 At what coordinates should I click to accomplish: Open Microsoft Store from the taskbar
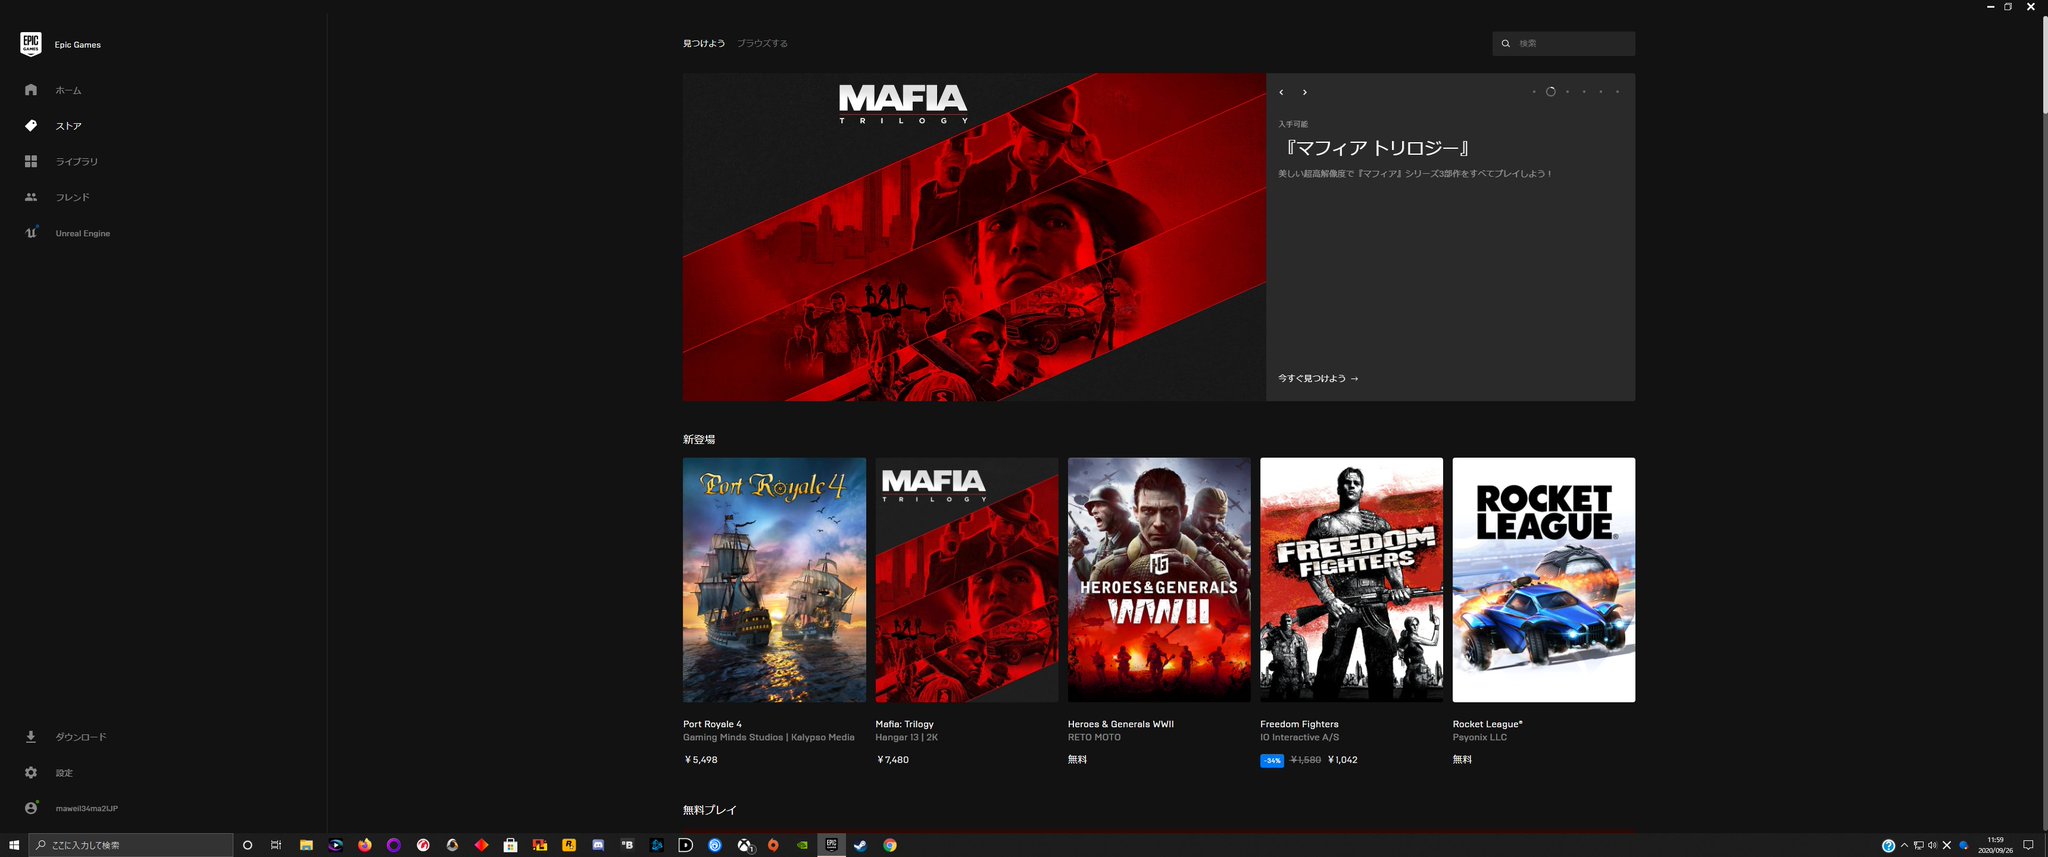click(510, 845)
